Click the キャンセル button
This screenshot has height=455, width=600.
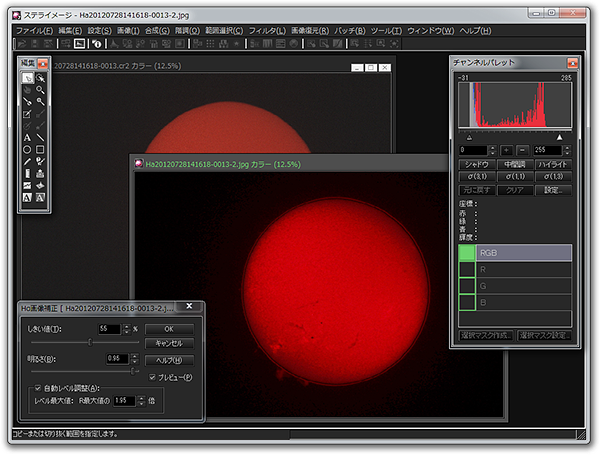[169, 343]
